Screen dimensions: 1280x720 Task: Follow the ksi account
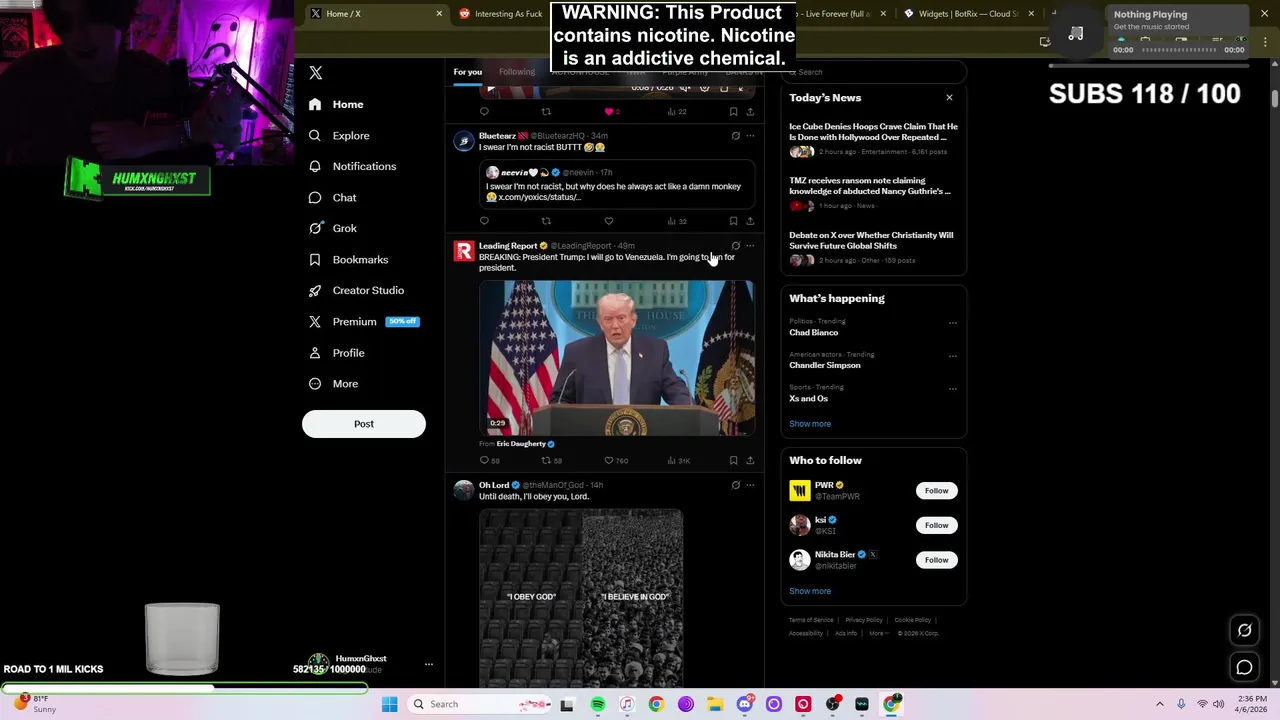[x=936, y=525]
